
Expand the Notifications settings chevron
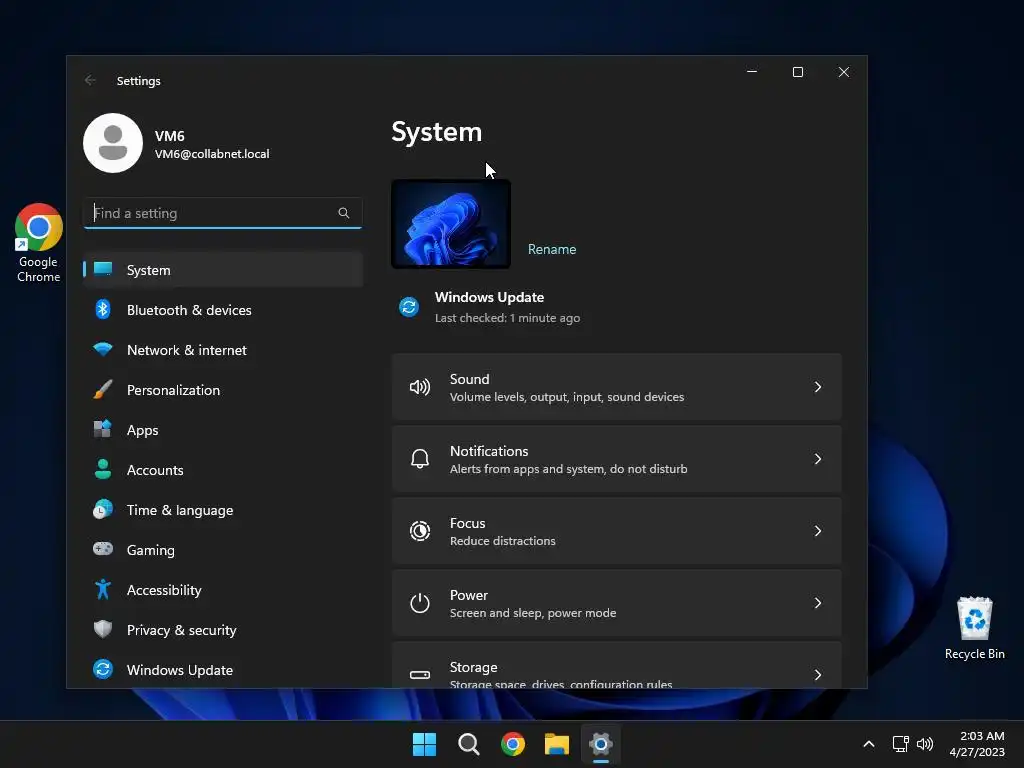point(818,459)
